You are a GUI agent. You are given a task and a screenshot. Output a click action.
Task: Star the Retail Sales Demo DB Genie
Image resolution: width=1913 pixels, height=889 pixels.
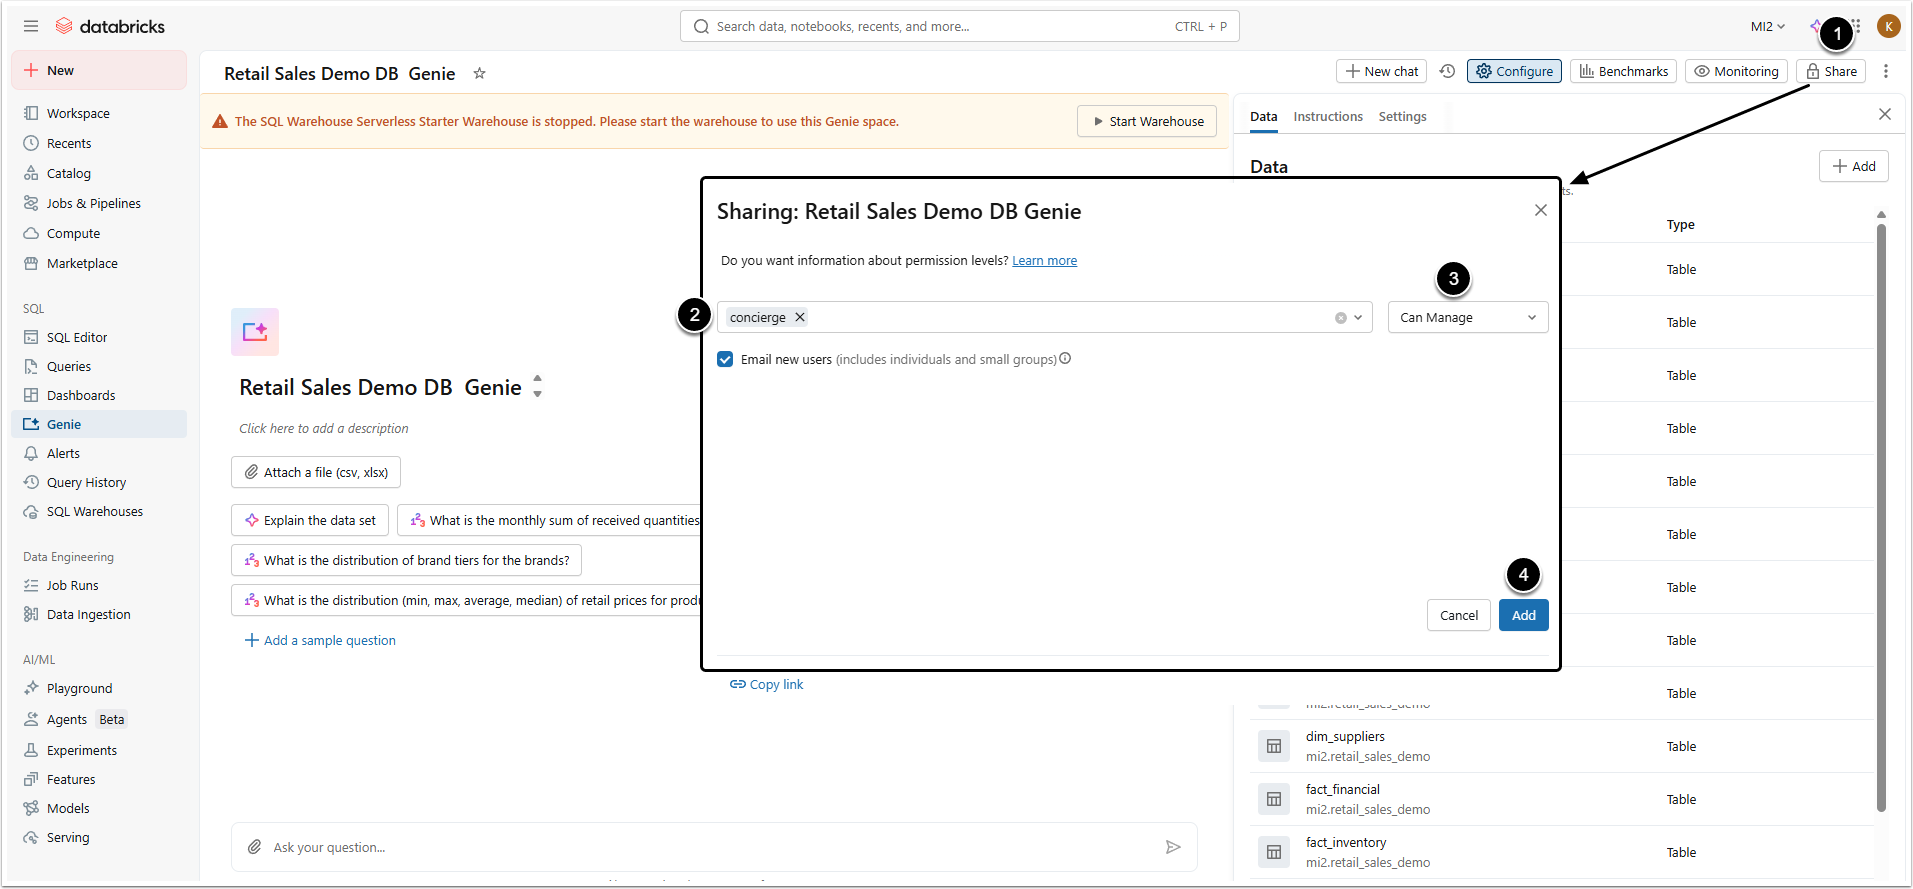point(479,73)
